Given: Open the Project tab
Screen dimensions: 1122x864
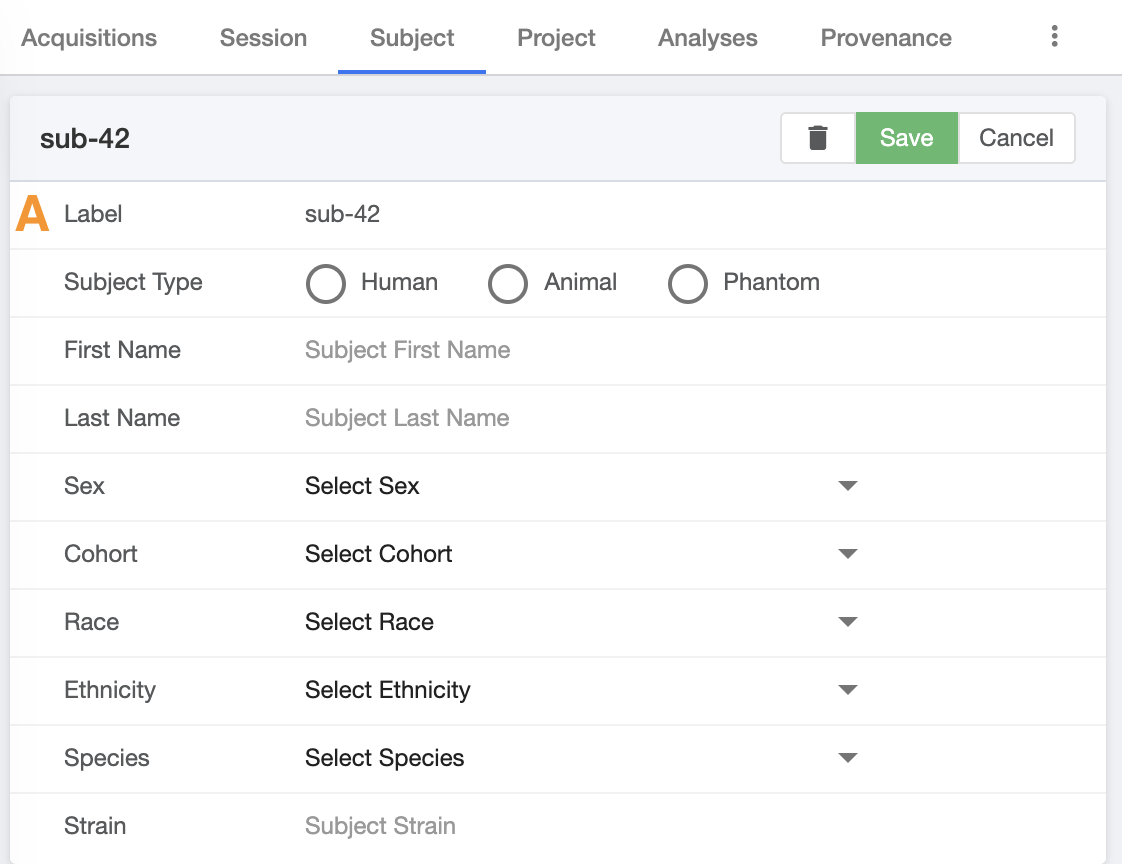Looking at the screenshot, I should click(556, 37).
